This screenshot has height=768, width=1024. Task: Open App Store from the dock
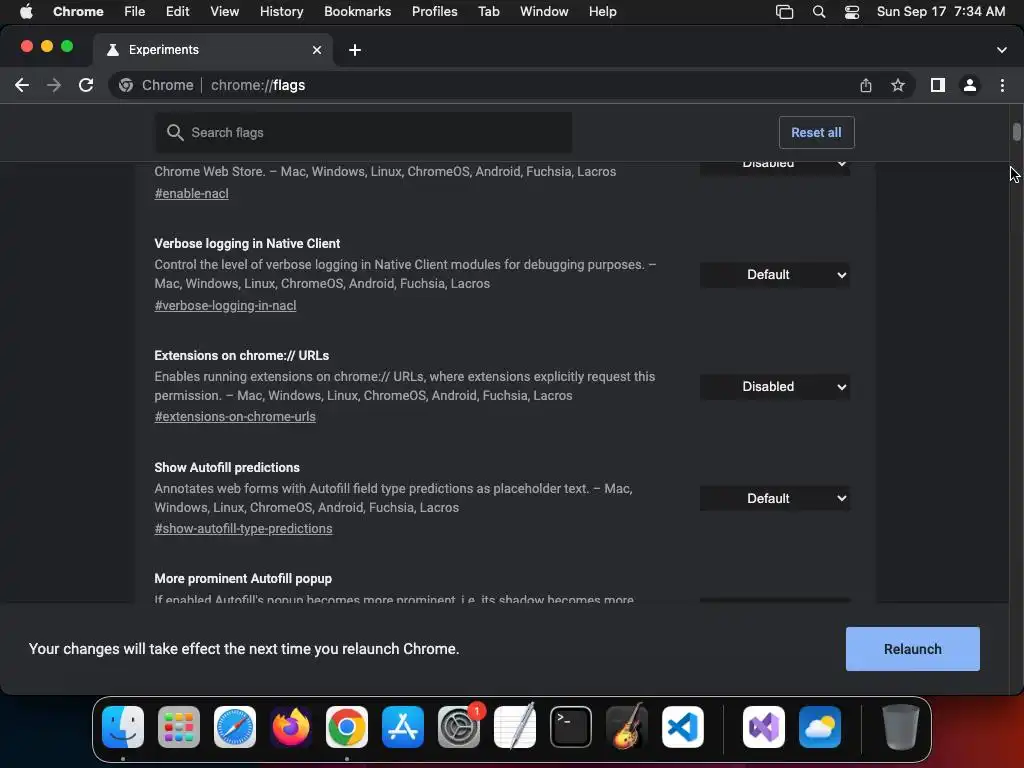[x=403, y=727]
